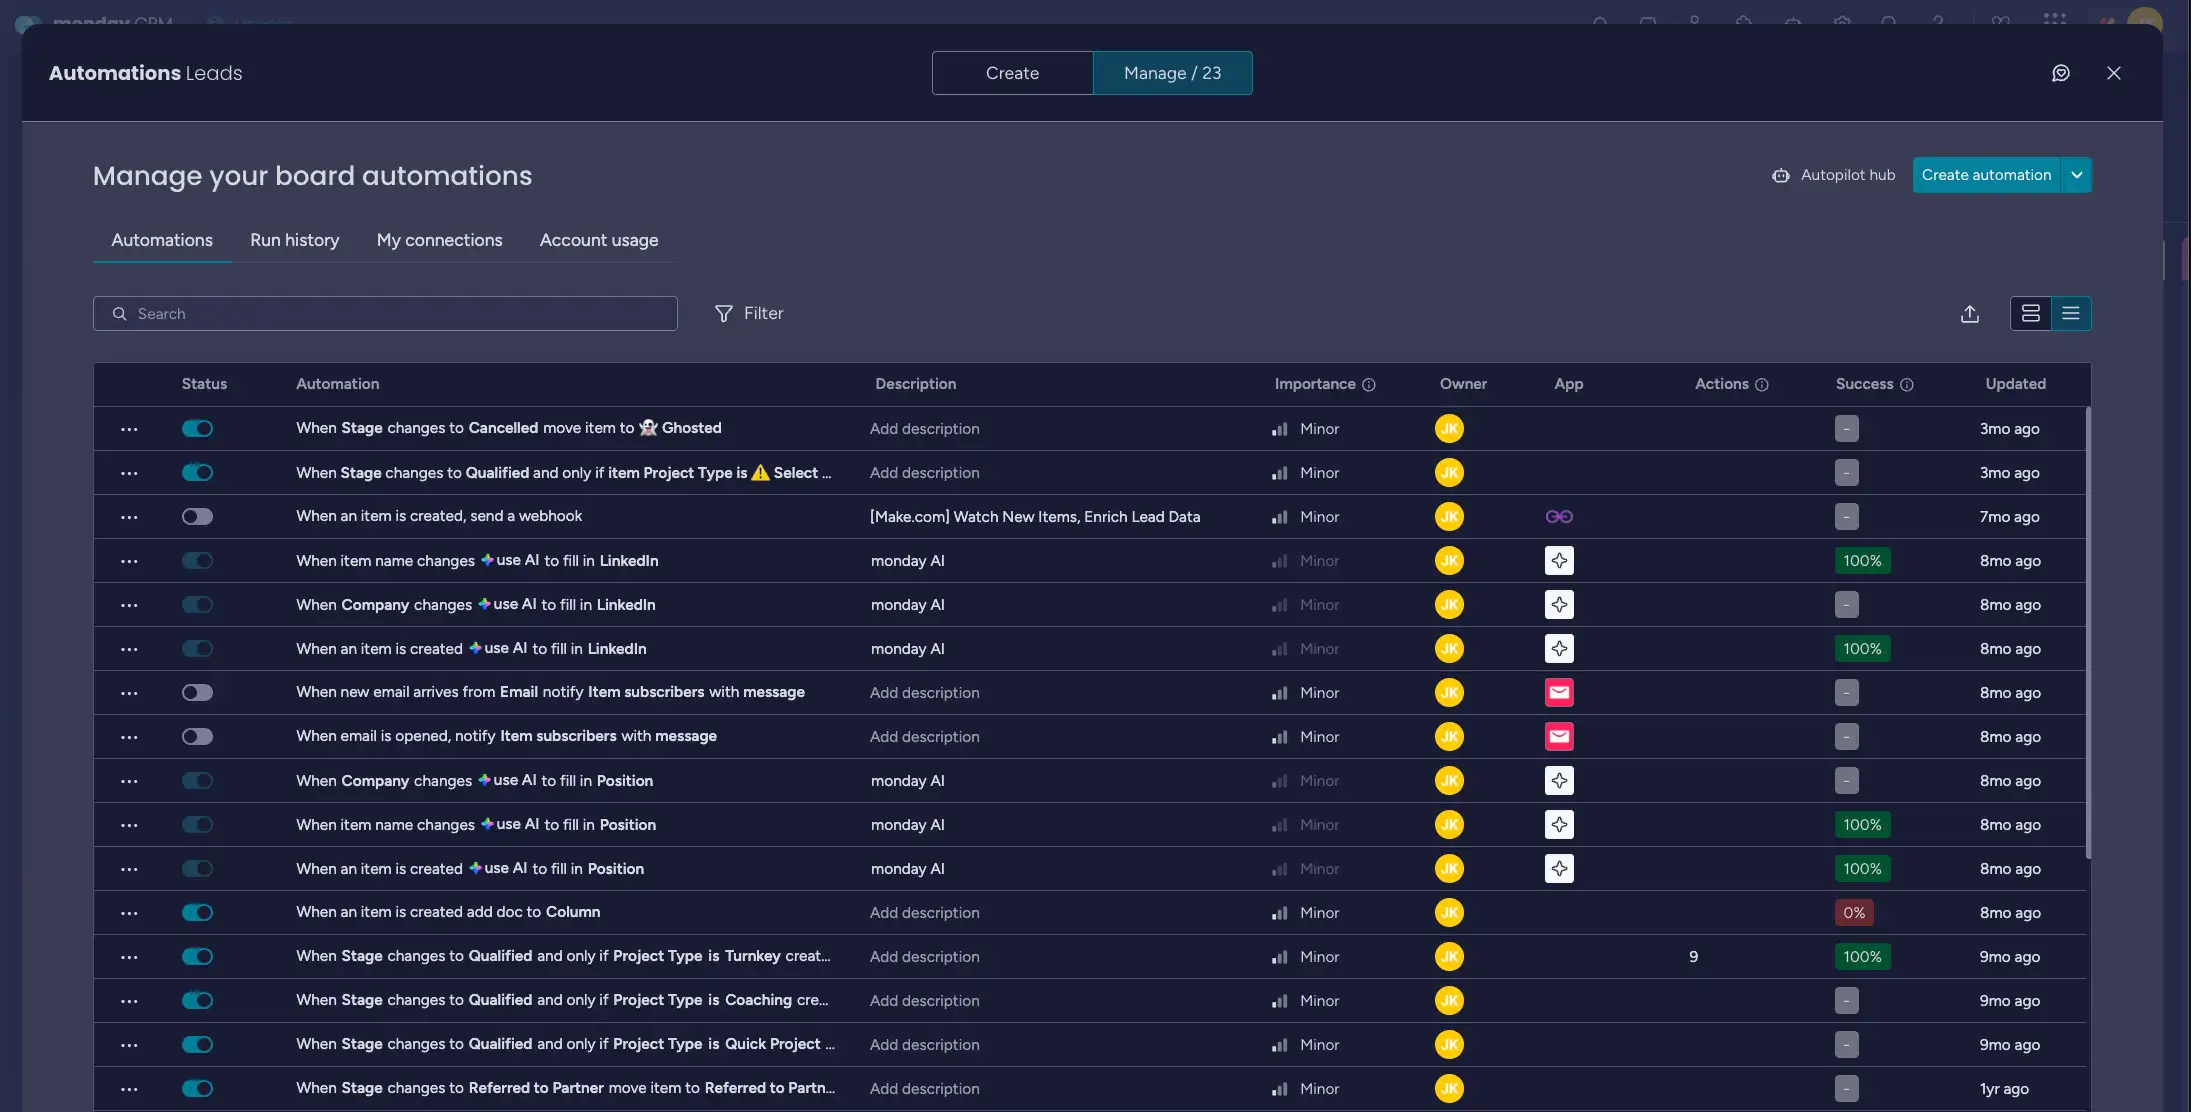The width and height of the screenshot is (2191, 1112).
Task: Expand the Create automation dropdown arrow
Action: click(2076, 175)
